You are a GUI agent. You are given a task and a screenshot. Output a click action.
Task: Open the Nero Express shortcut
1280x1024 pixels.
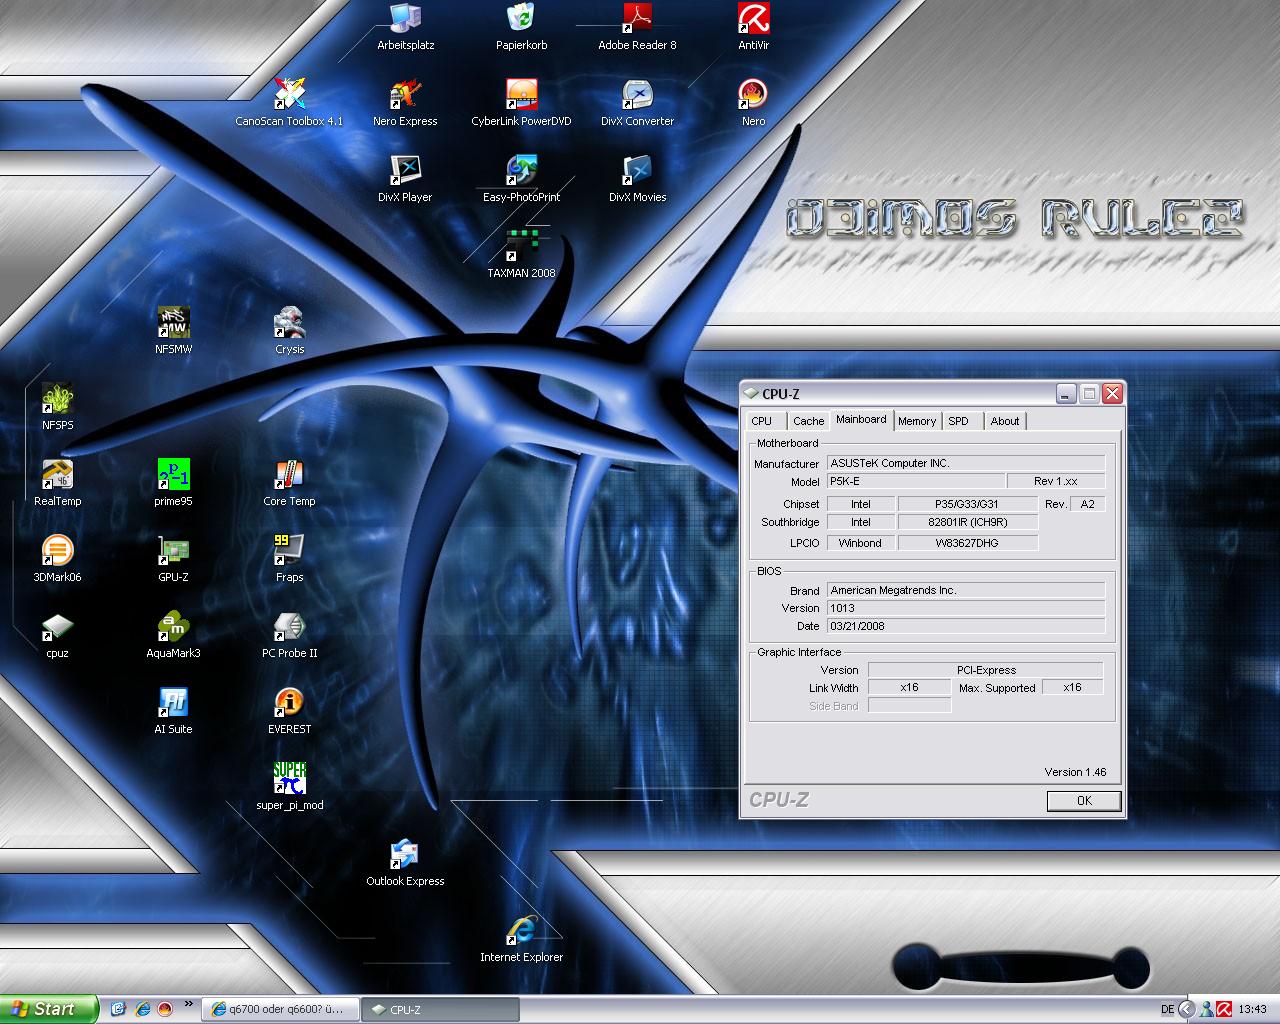[x=405, y=103]
